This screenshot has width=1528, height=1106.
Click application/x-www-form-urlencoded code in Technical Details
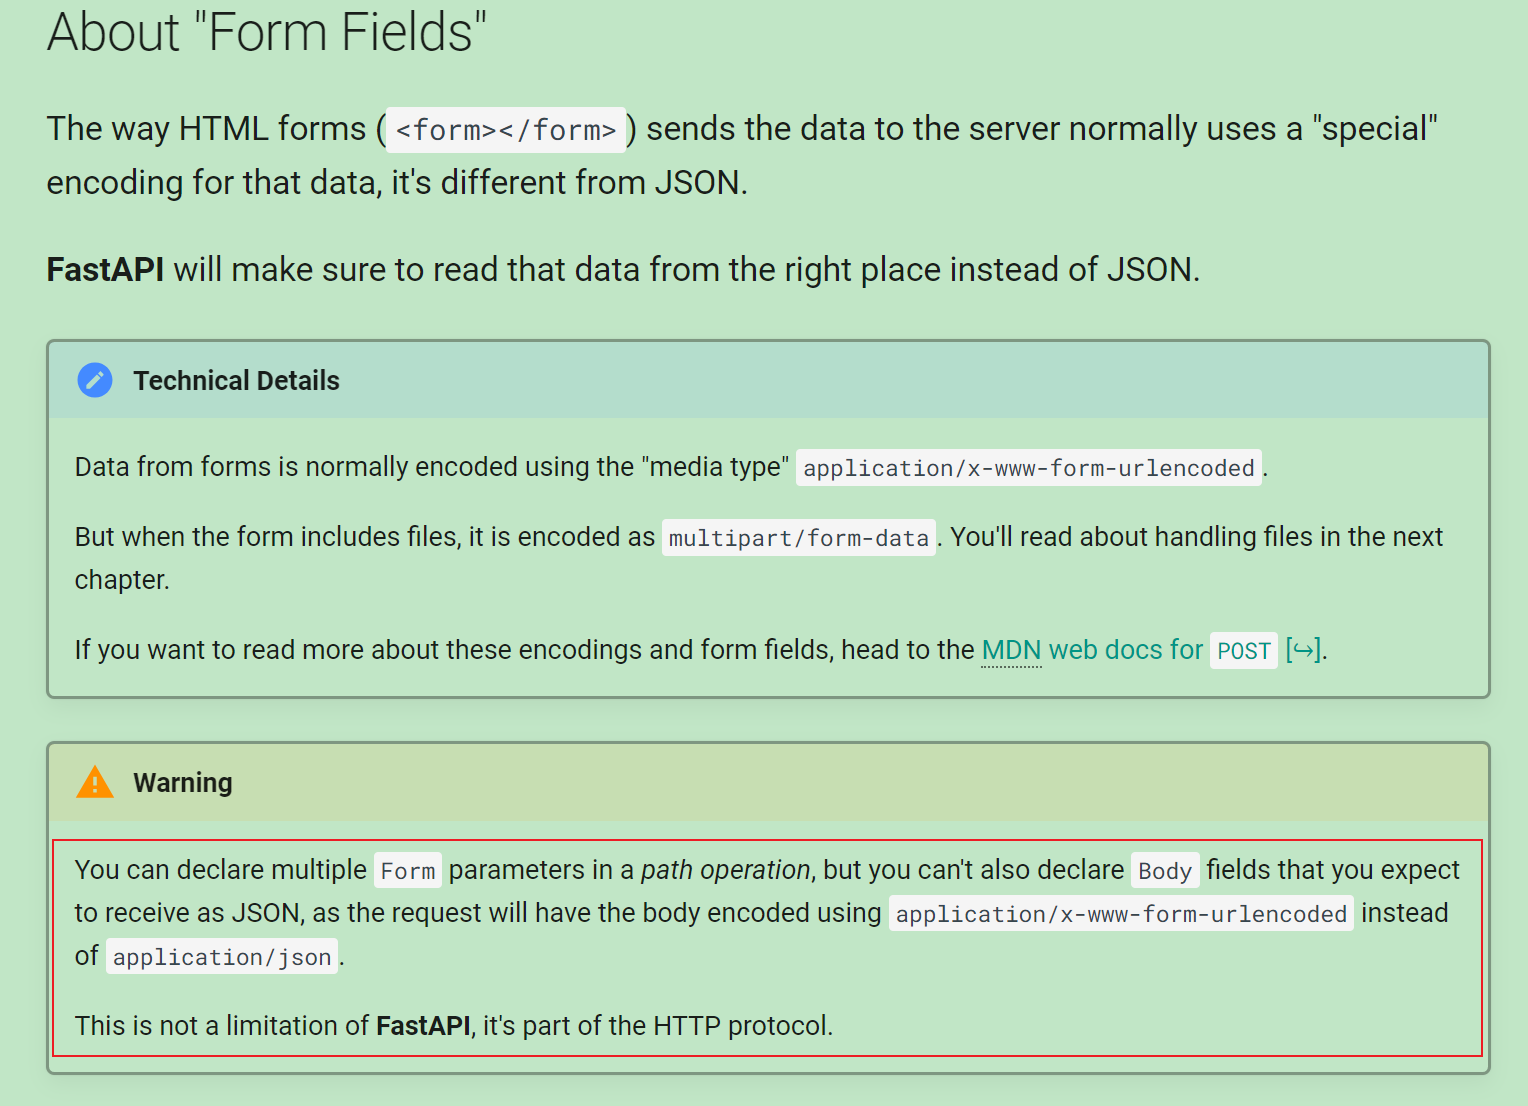pos(1029,468)
